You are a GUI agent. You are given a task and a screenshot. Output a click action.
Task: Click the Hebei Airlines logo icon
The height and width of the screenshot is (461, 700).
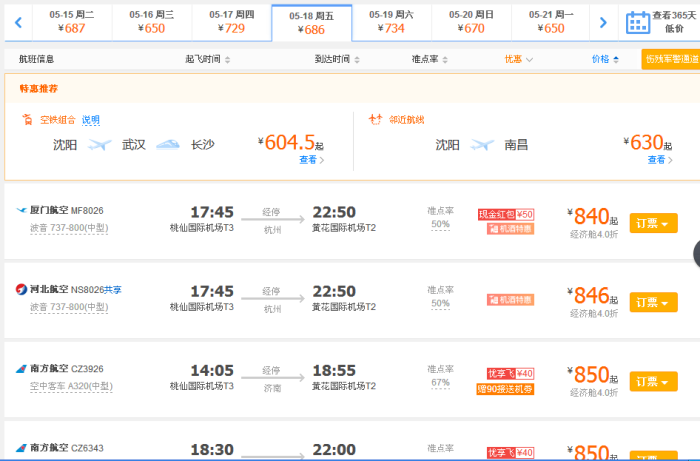pos(22,289)
